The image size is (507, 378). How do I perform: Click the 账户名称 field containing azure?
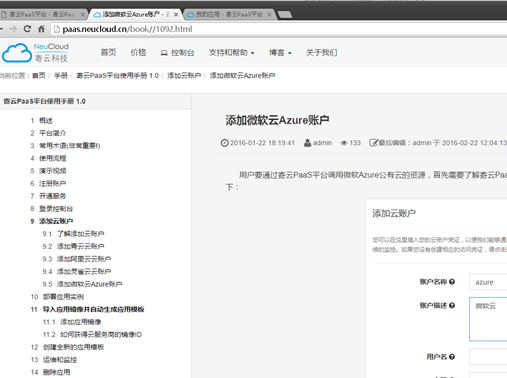[488, 282]
